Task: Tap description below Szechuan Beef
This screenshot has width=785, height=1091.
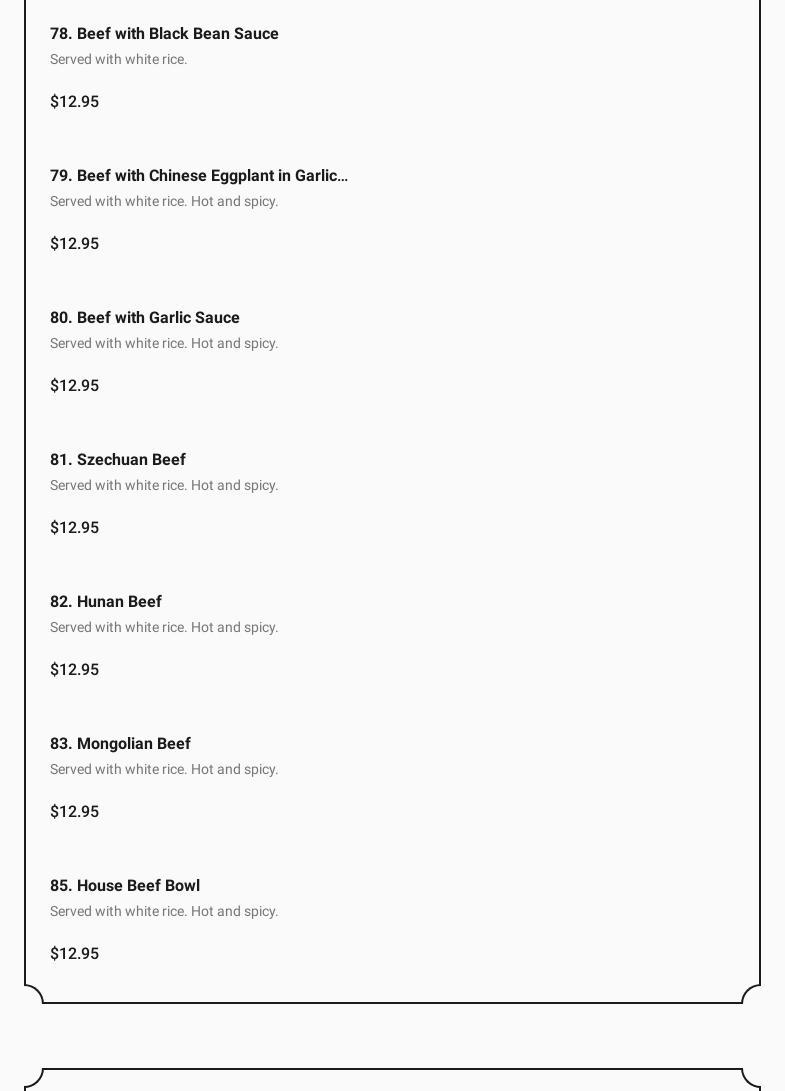Action: [x=164, y=486]
